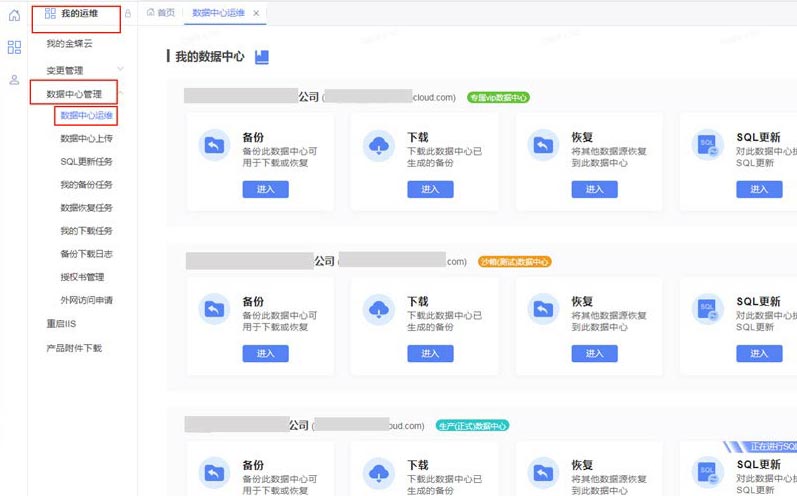Click the home icon in left rail
Screen dimensions: 797x496
coord(14,15)
